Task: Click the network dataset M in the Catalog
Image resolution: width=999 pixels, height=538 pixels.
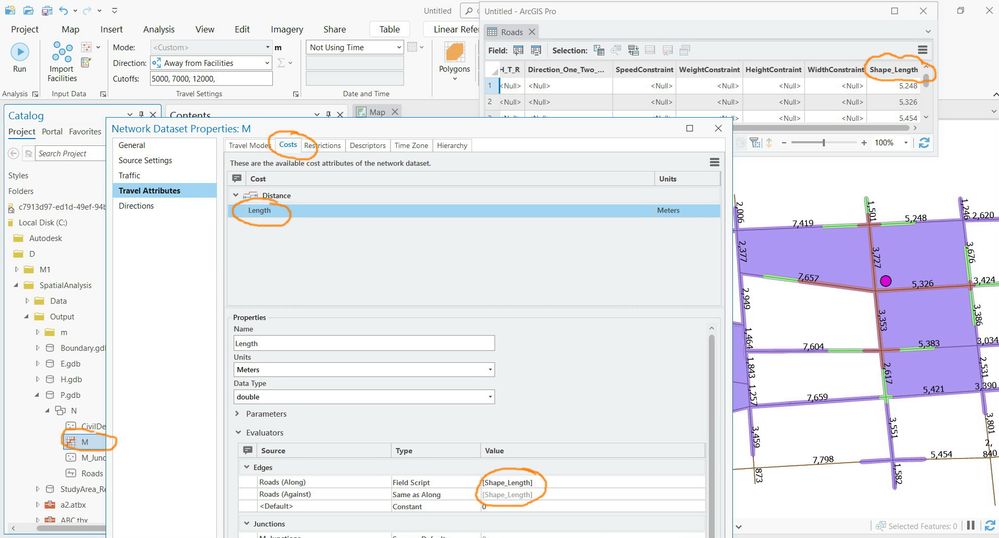Action: [x=85, y=441]
